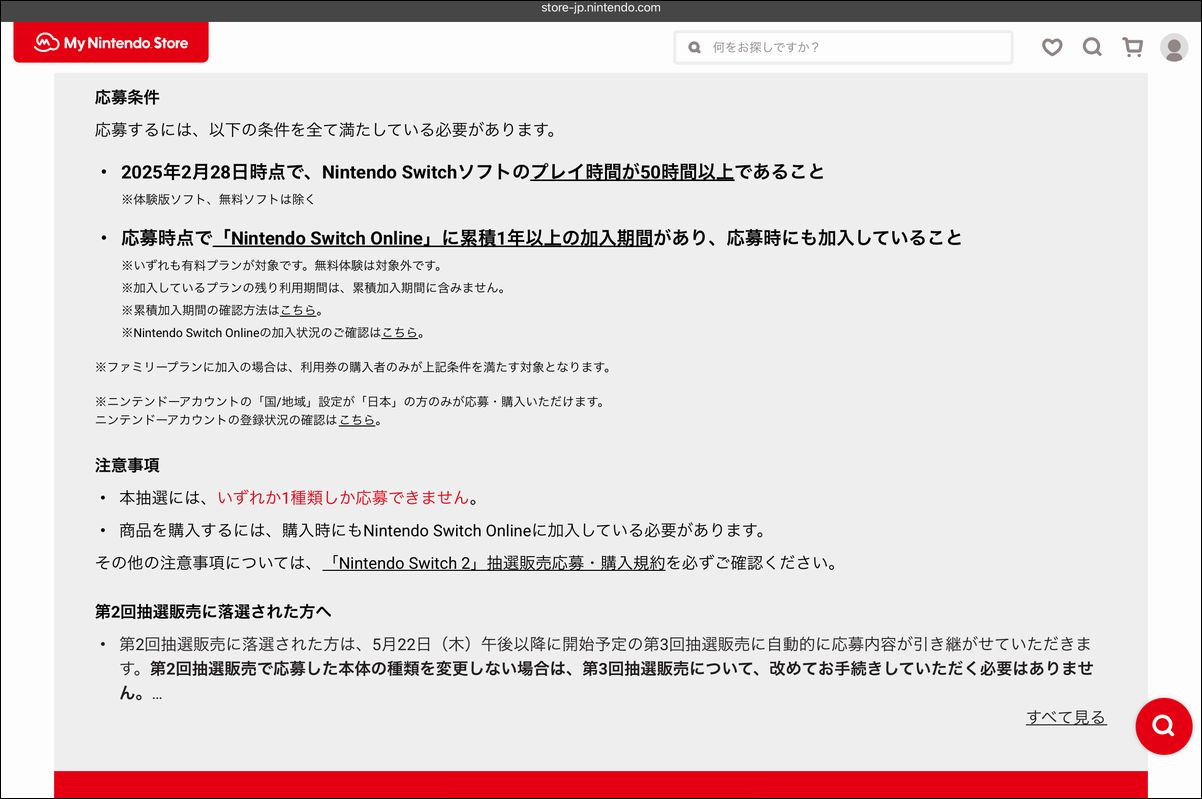The height and width of the screenshot is (799, 1202).
Task: Click the ※加入しているプランの残り利用期間 note
Action: click(x=313, y=288)
